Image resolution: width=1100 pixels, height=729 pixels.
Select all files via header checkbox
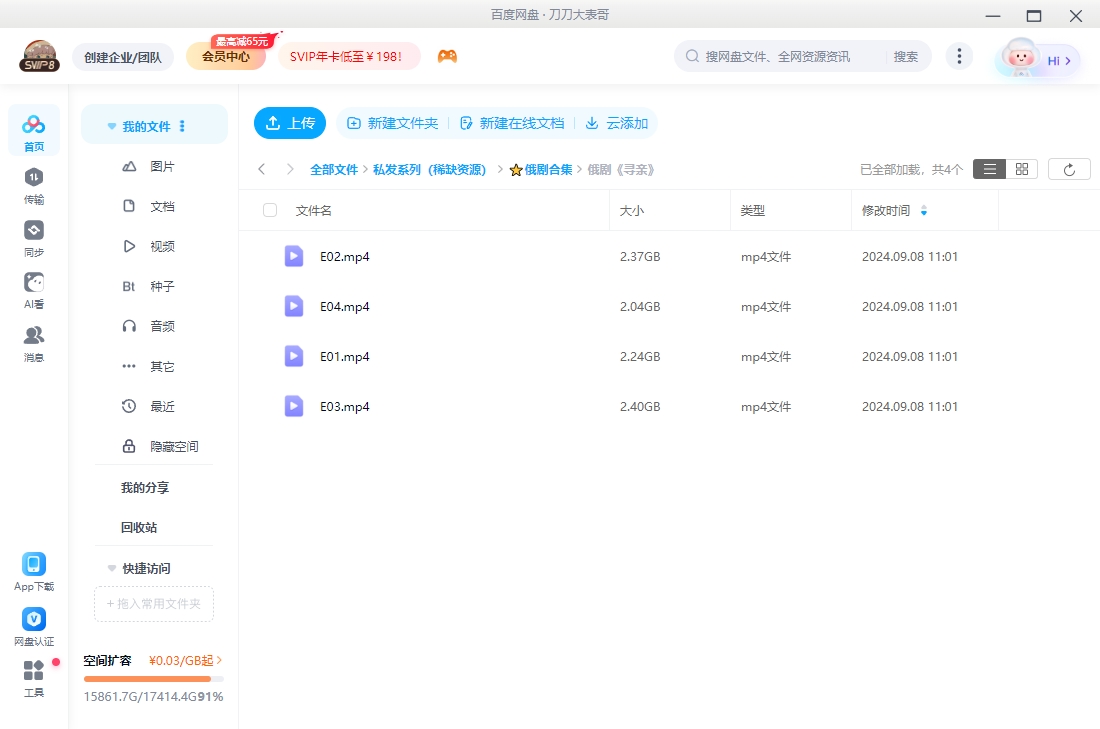pos(268,210)
